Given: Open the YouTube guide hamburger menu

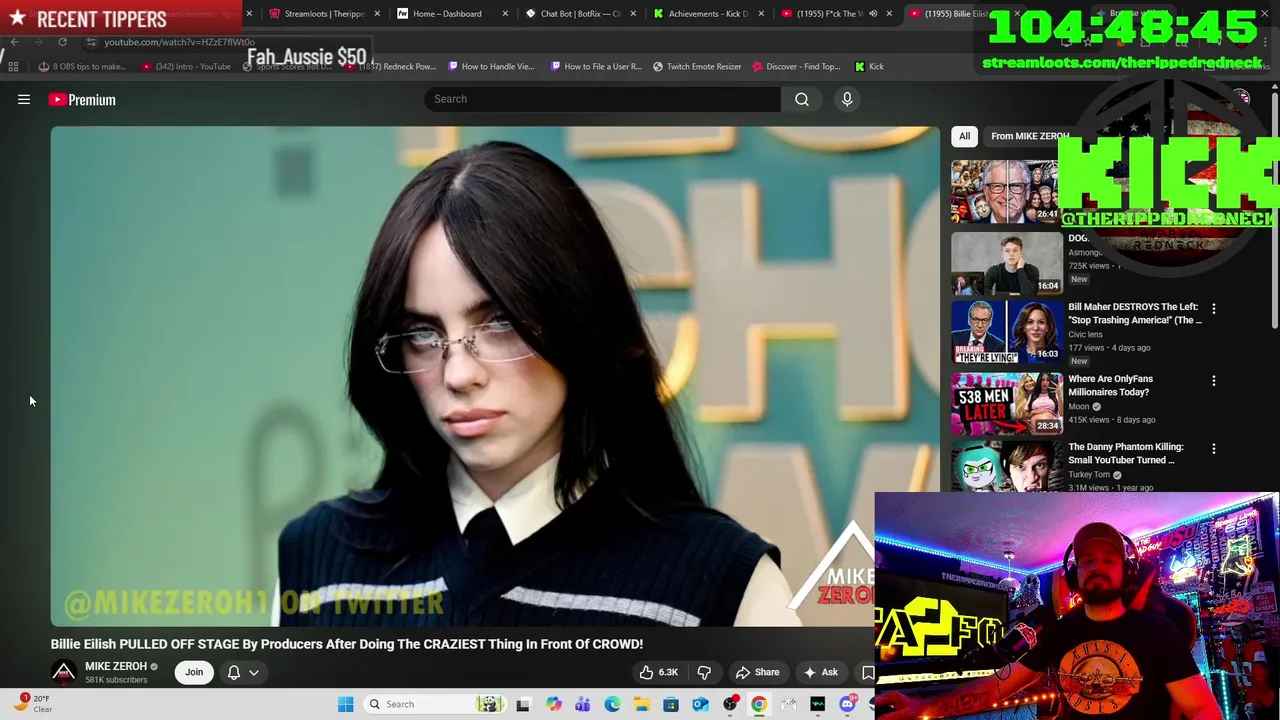Looking at the screenshot, I should coord(24,99).
